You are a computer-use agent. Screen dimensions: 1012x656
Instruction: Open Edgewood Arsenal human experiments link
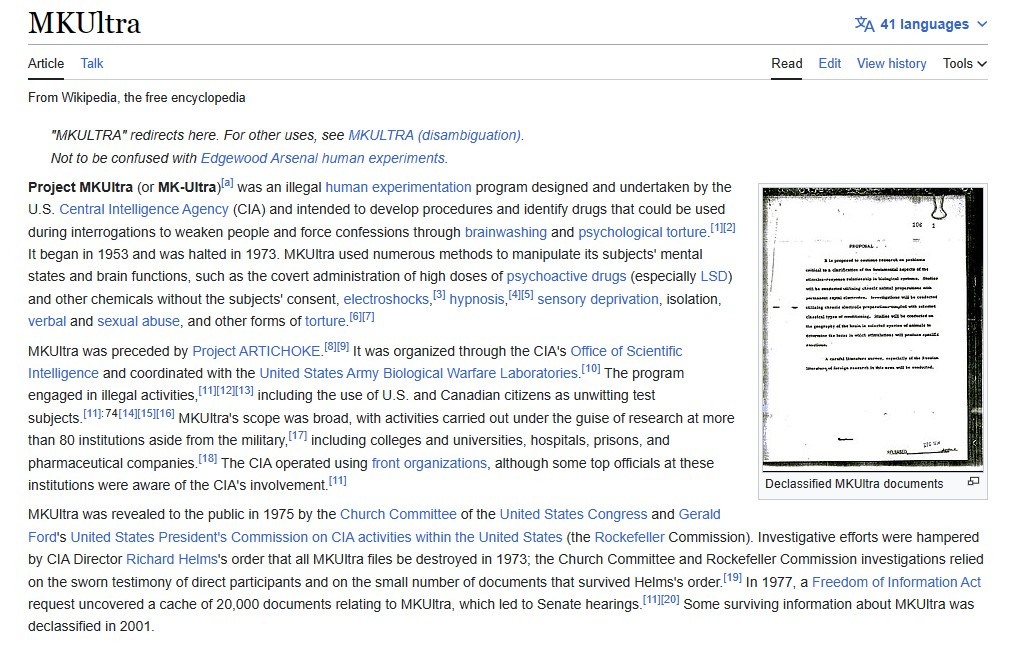click(x=323, y=158)
